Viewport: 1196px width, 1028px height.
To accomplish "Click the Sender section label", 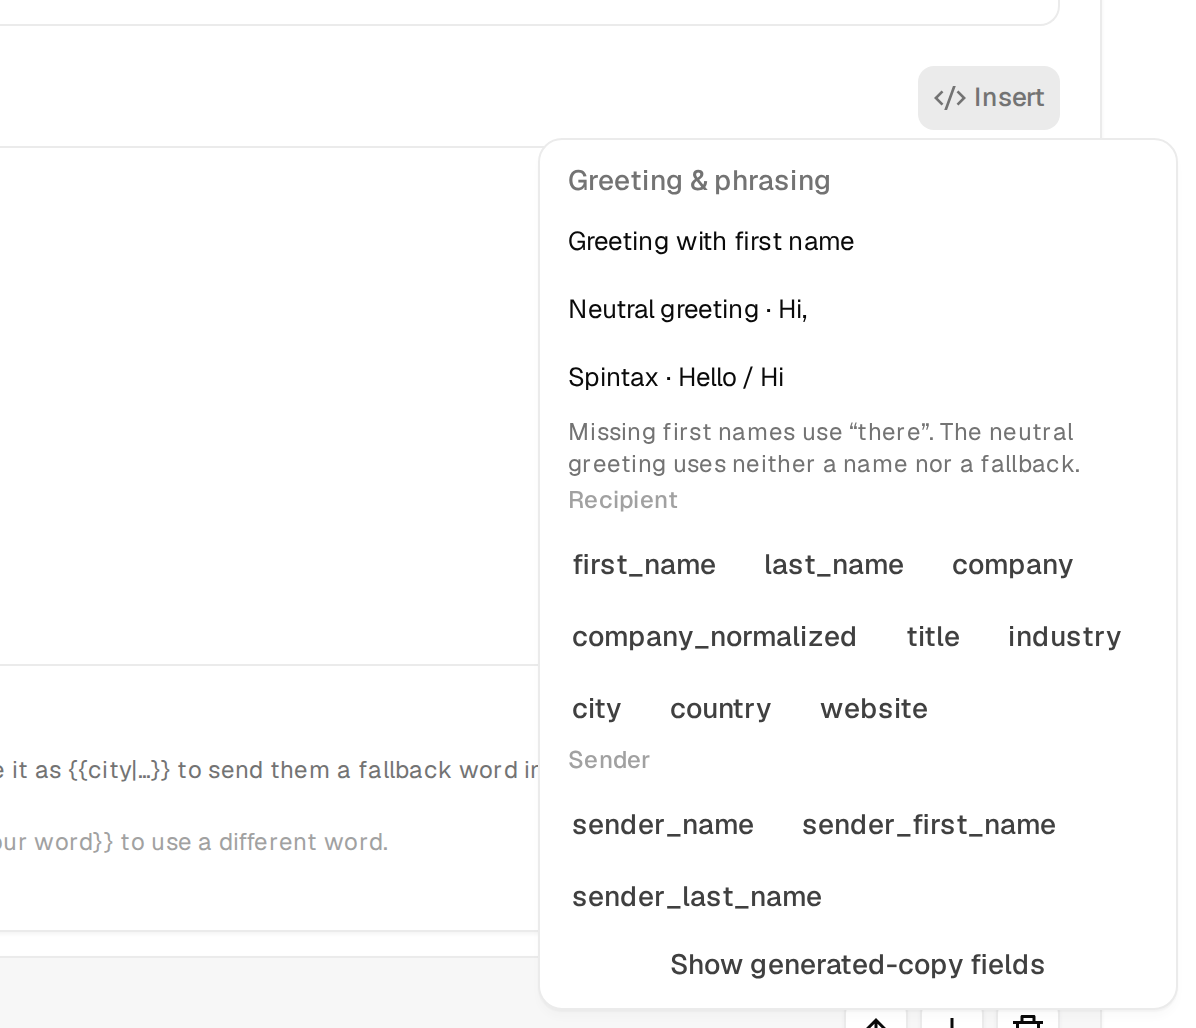I will [609, 760].
